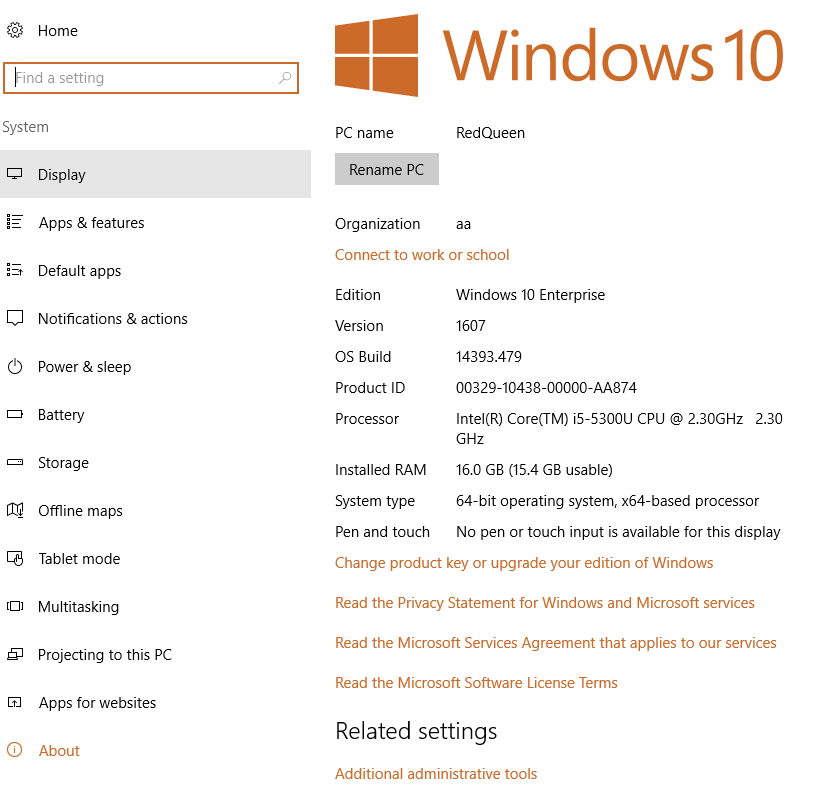
Task: Click the Projecting to this PC icon
Action: click(15, 655)
